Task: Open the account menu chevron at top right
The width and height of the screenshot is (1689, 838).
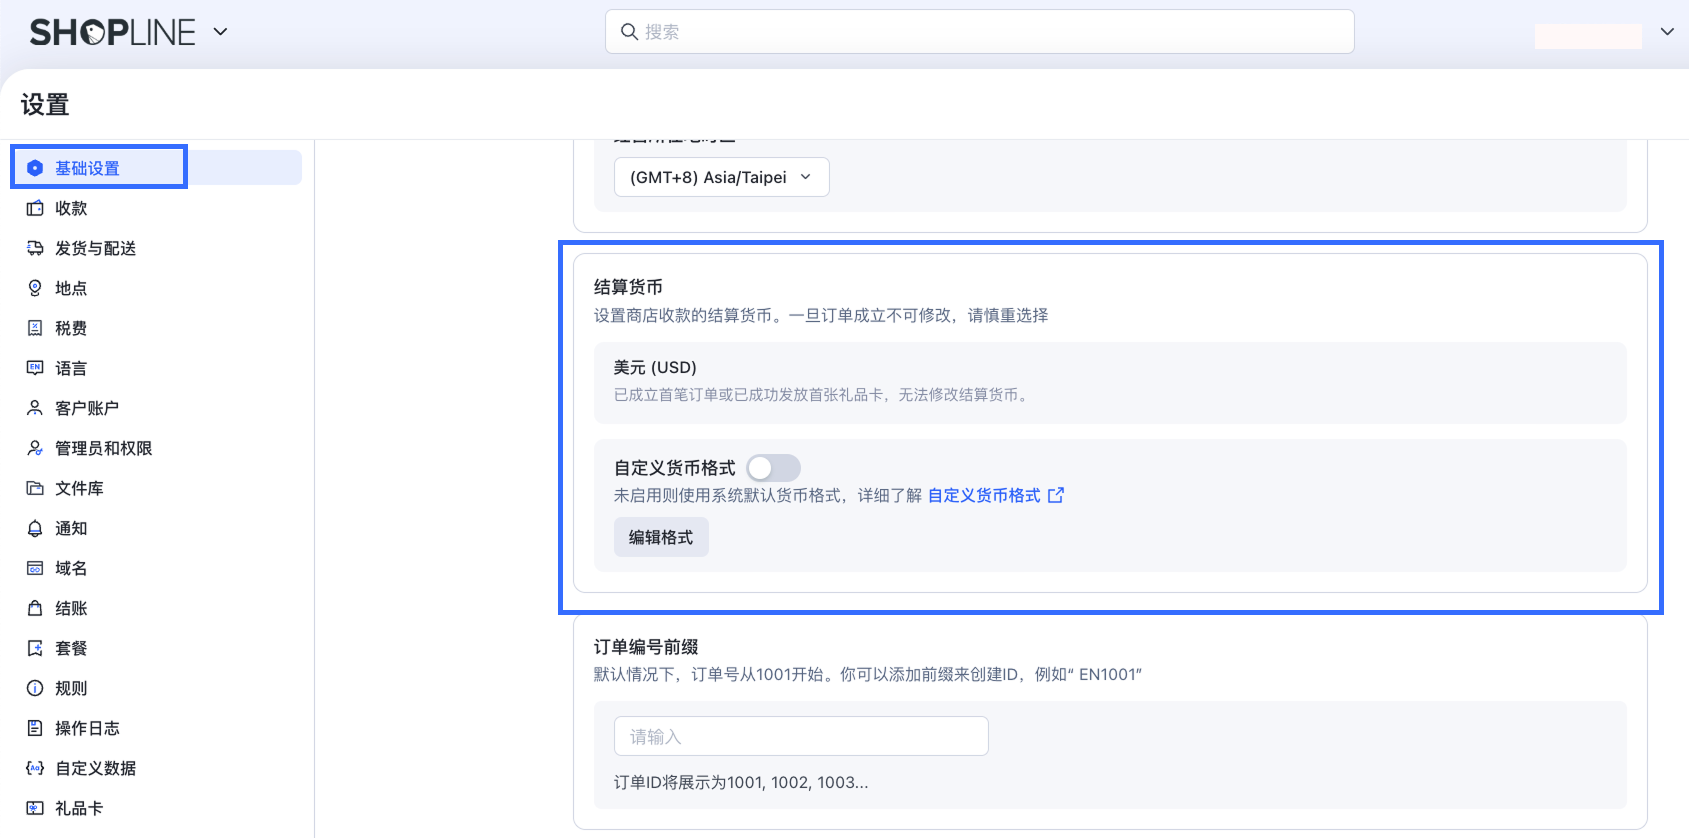Action: click(1667, 32)
